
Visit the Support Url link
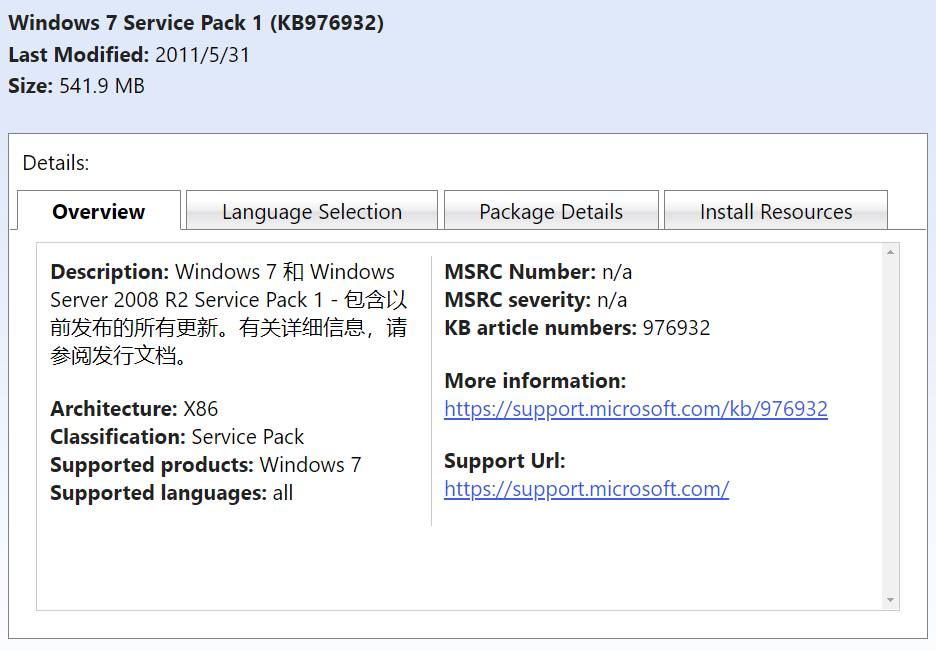(x=587, y=489)
